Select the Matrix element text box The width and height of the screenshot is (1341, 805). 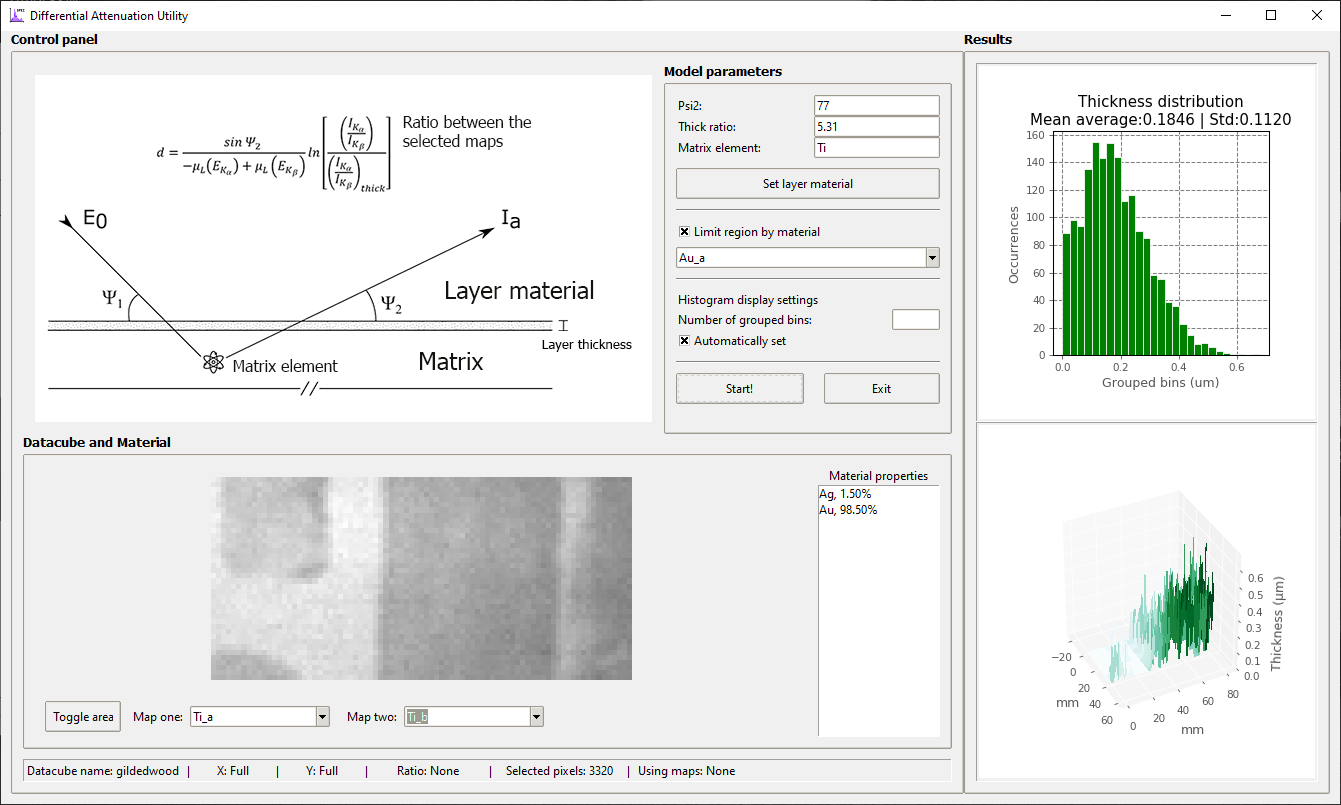(876, 148)
